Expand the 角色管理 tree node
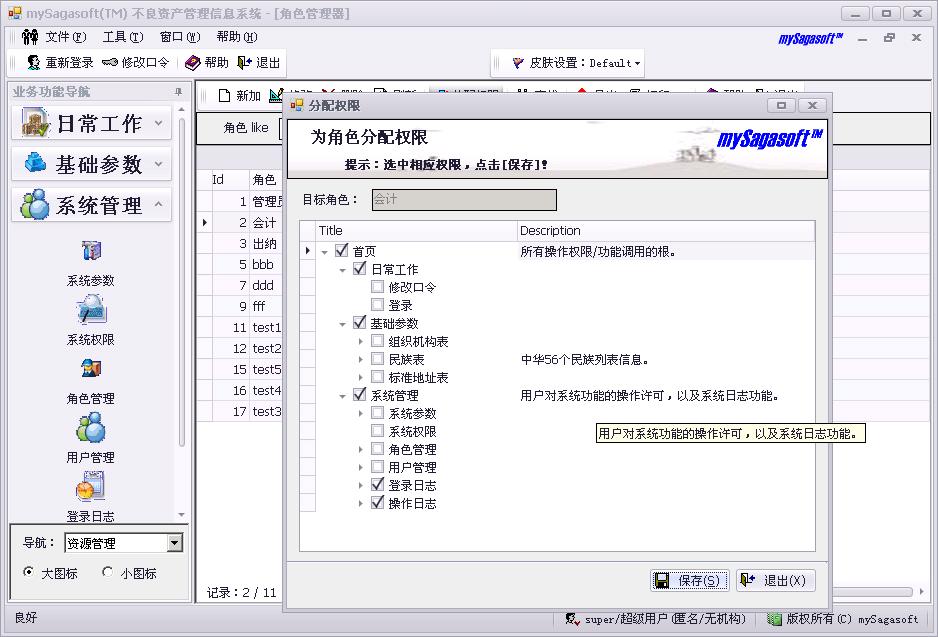Screen dimensions: 938x637 click(360, 449)
